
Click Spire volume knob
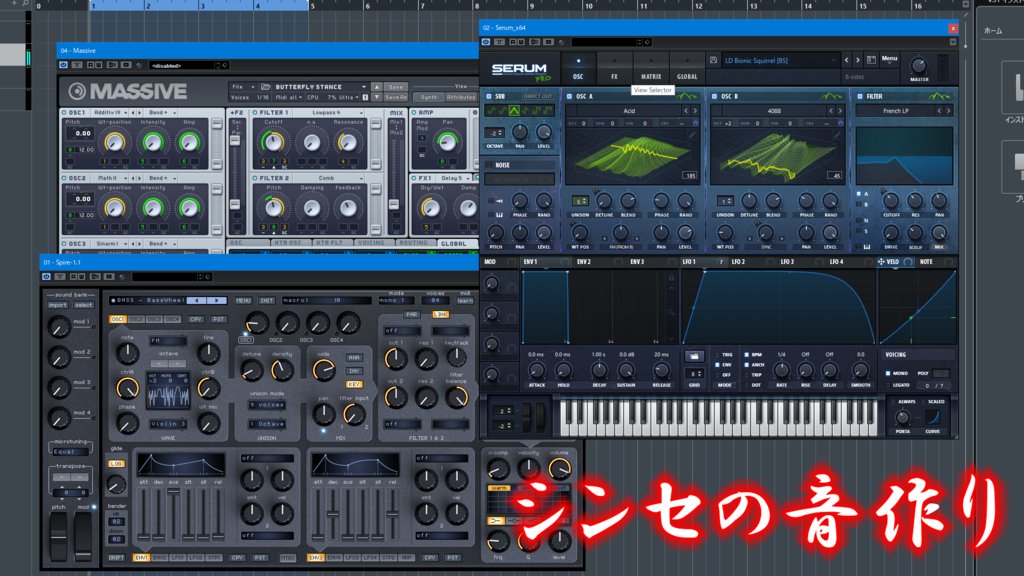click(560, 468)
